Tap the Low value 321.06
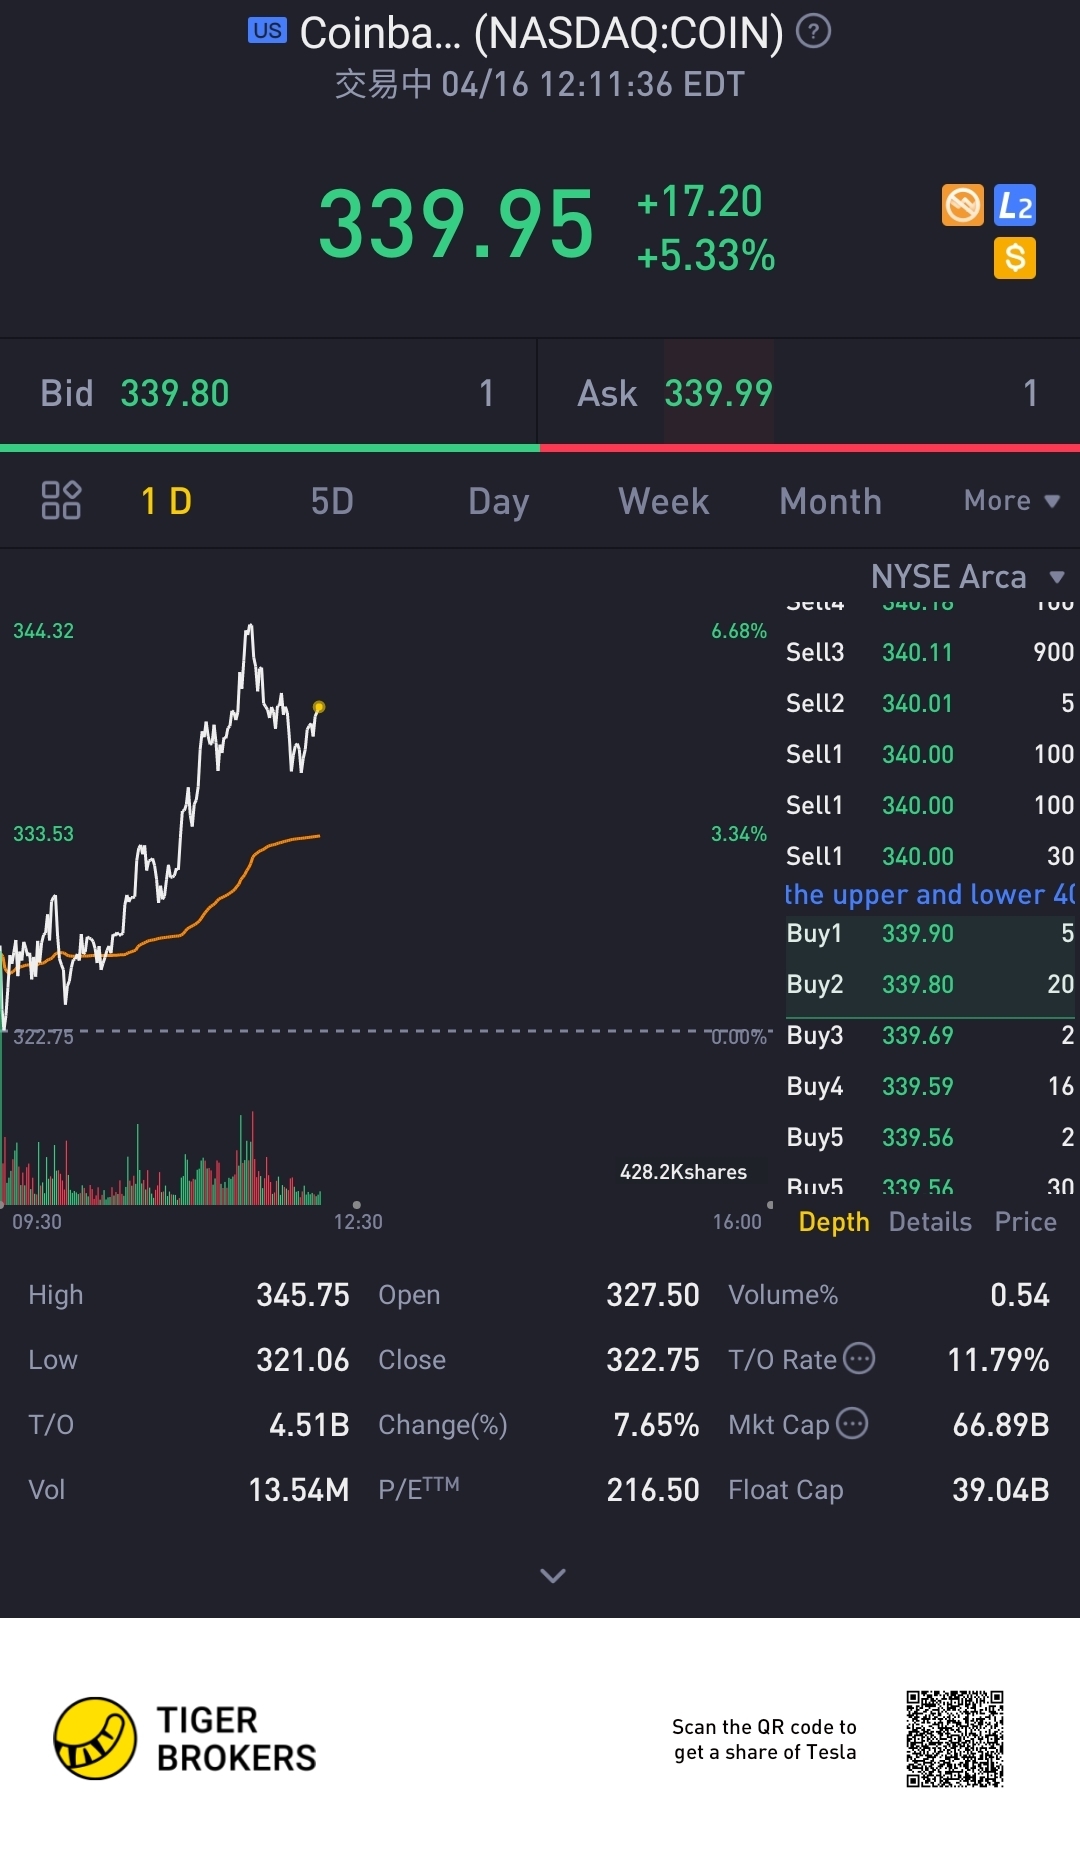This screenshot has height=1860, width=1080. pyautogui.click(x=303, y=1360)
